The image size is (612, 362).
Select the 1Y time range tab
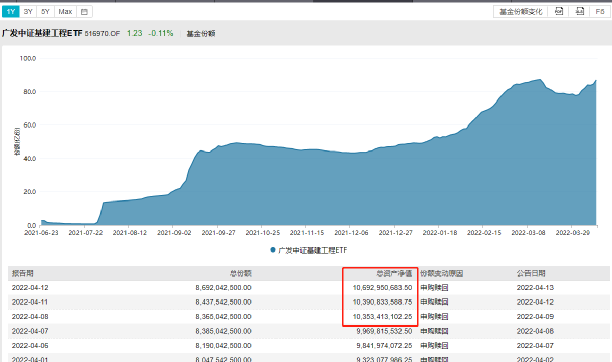click(11, 12)
